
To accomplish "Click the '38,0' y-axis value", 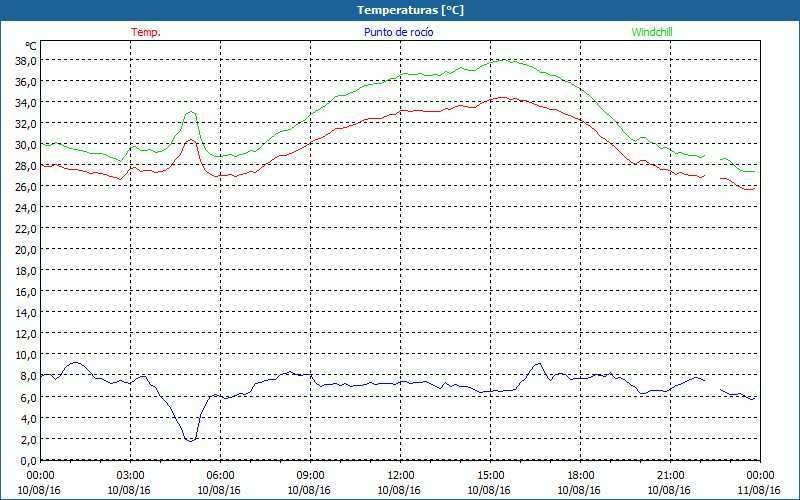I will [x=26, y=61].
